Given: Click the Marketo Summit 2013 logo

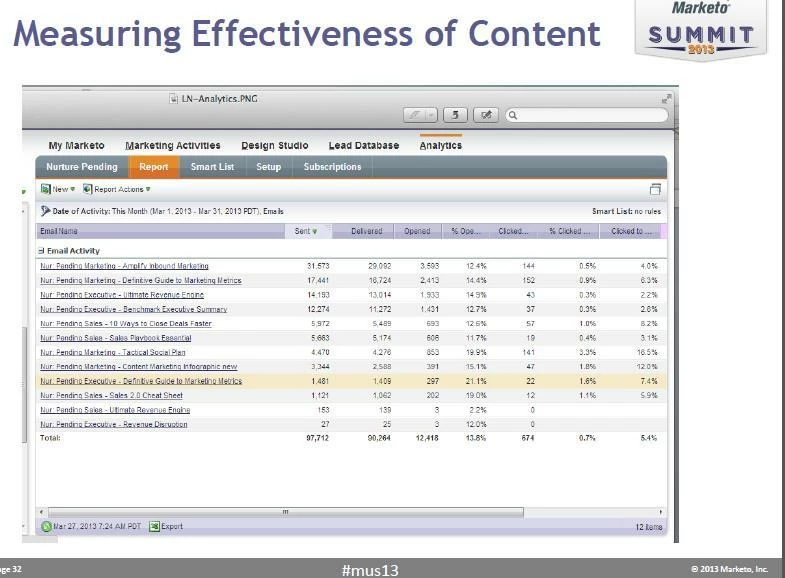Looking at the screenshot, I should tap(700, 29).
